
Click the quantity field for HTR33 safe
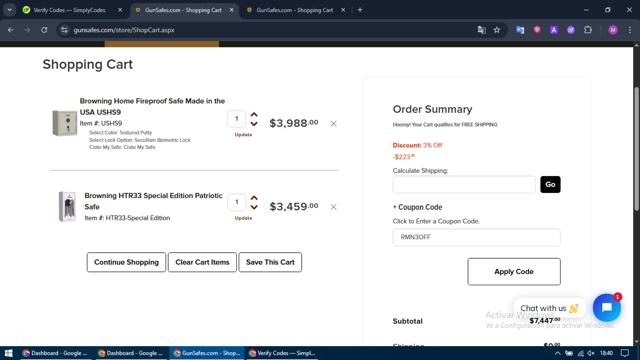(x=236, y=202)
